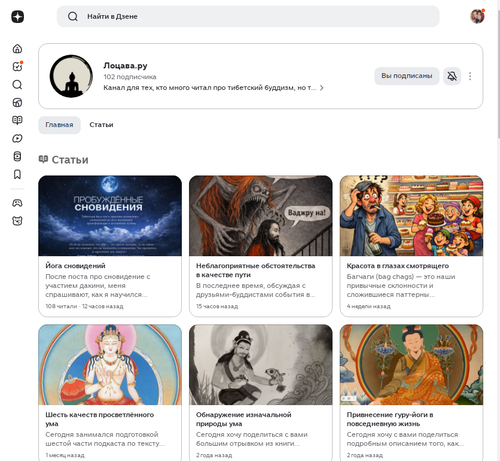Click the 102 подписчика count

click(x=130, y=77)
